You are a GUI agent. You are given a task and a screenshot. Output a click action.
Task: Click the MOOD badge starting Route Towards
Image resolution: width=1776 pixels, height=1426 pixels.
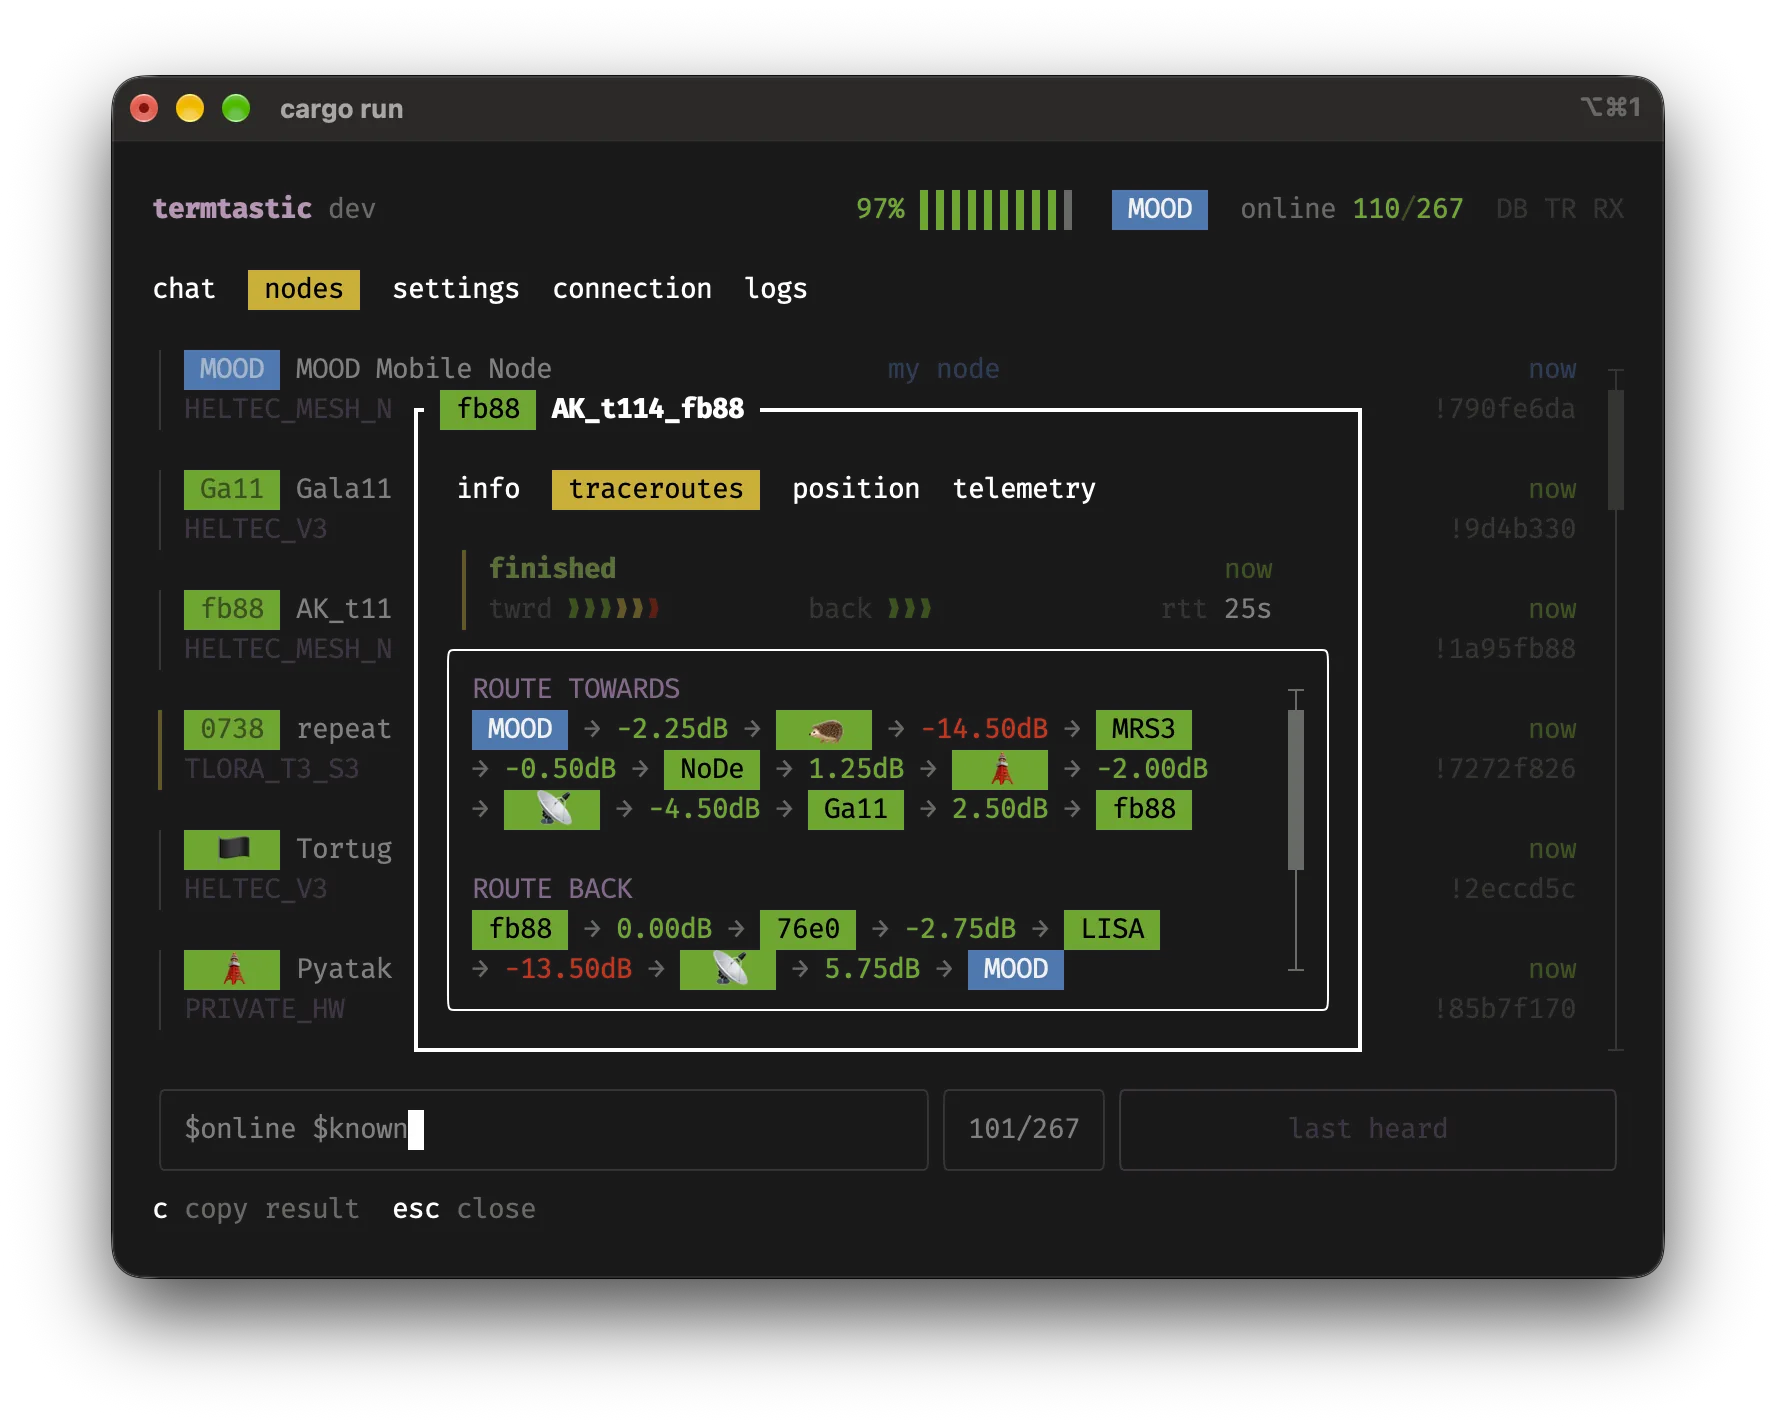(519, 729)
